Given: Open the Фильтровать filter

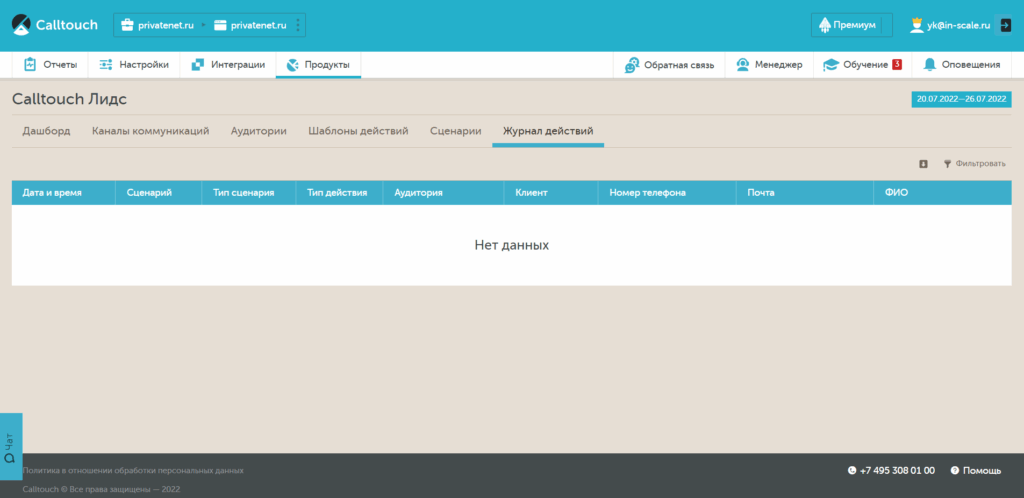Looking at the screenshot, I should (974, 164).
